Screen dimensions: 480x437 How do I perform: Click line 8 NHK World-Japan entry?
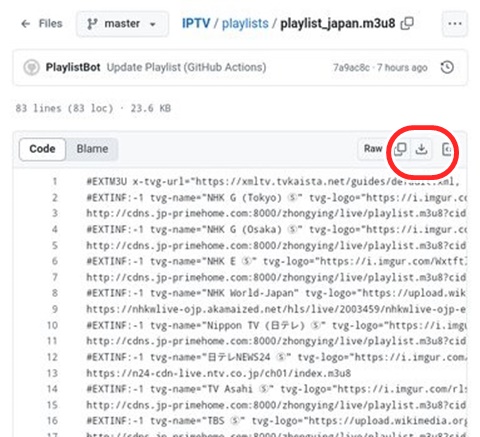[276, 293]
